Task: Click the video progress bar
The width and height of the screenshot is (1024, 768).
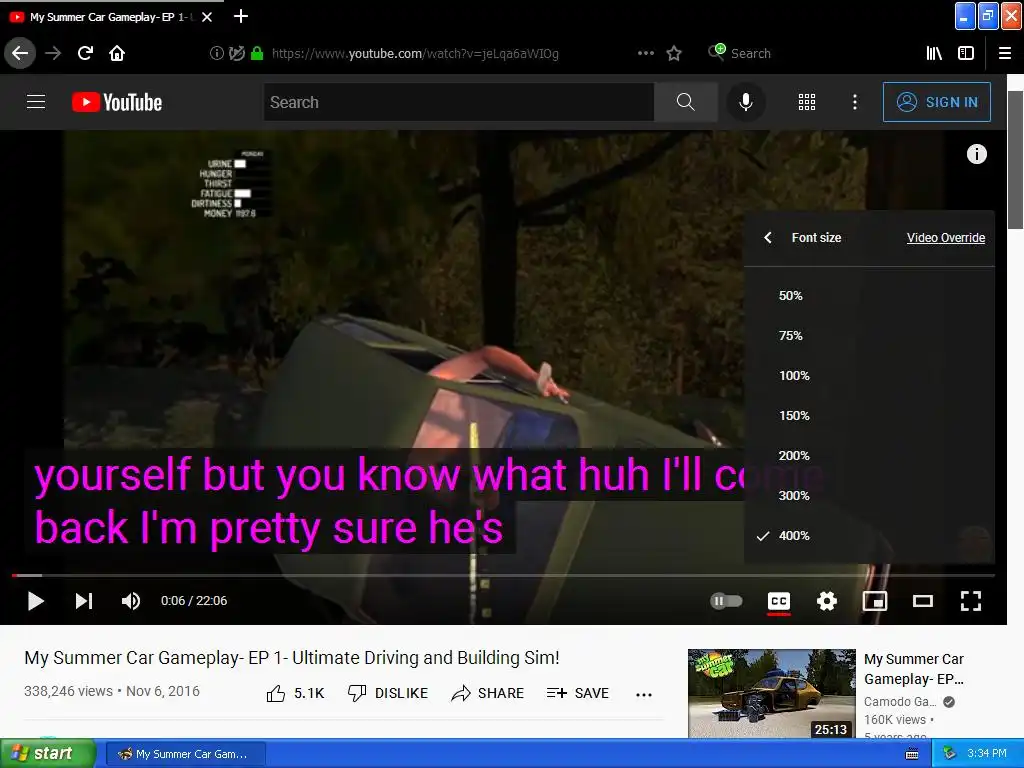Action: [503, 575]
